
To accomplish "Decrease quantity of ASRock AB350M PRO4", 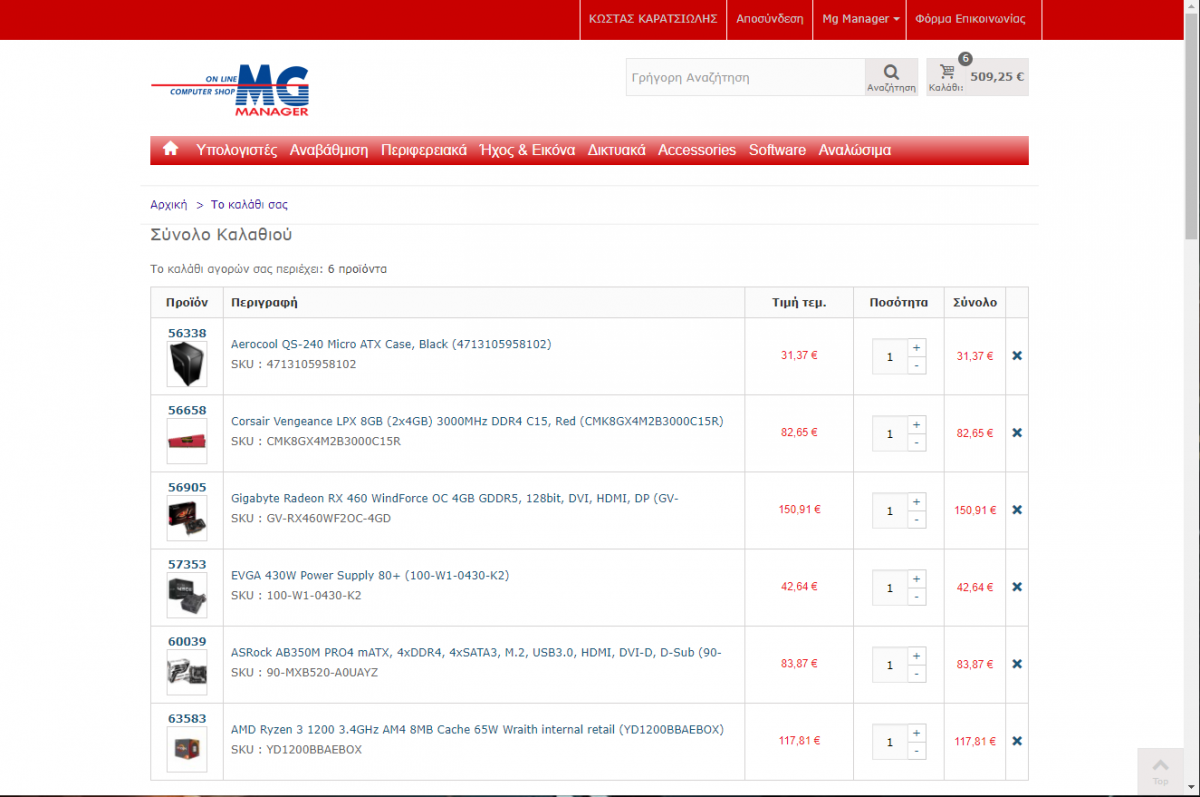I will tap(916, 673).
